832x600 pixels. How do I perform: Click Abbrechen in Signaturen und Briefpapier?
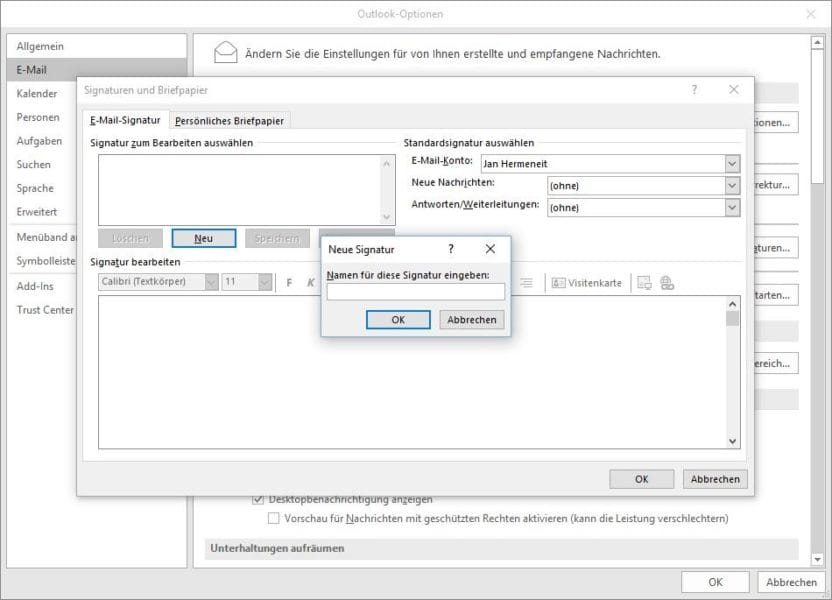point(715,479)
